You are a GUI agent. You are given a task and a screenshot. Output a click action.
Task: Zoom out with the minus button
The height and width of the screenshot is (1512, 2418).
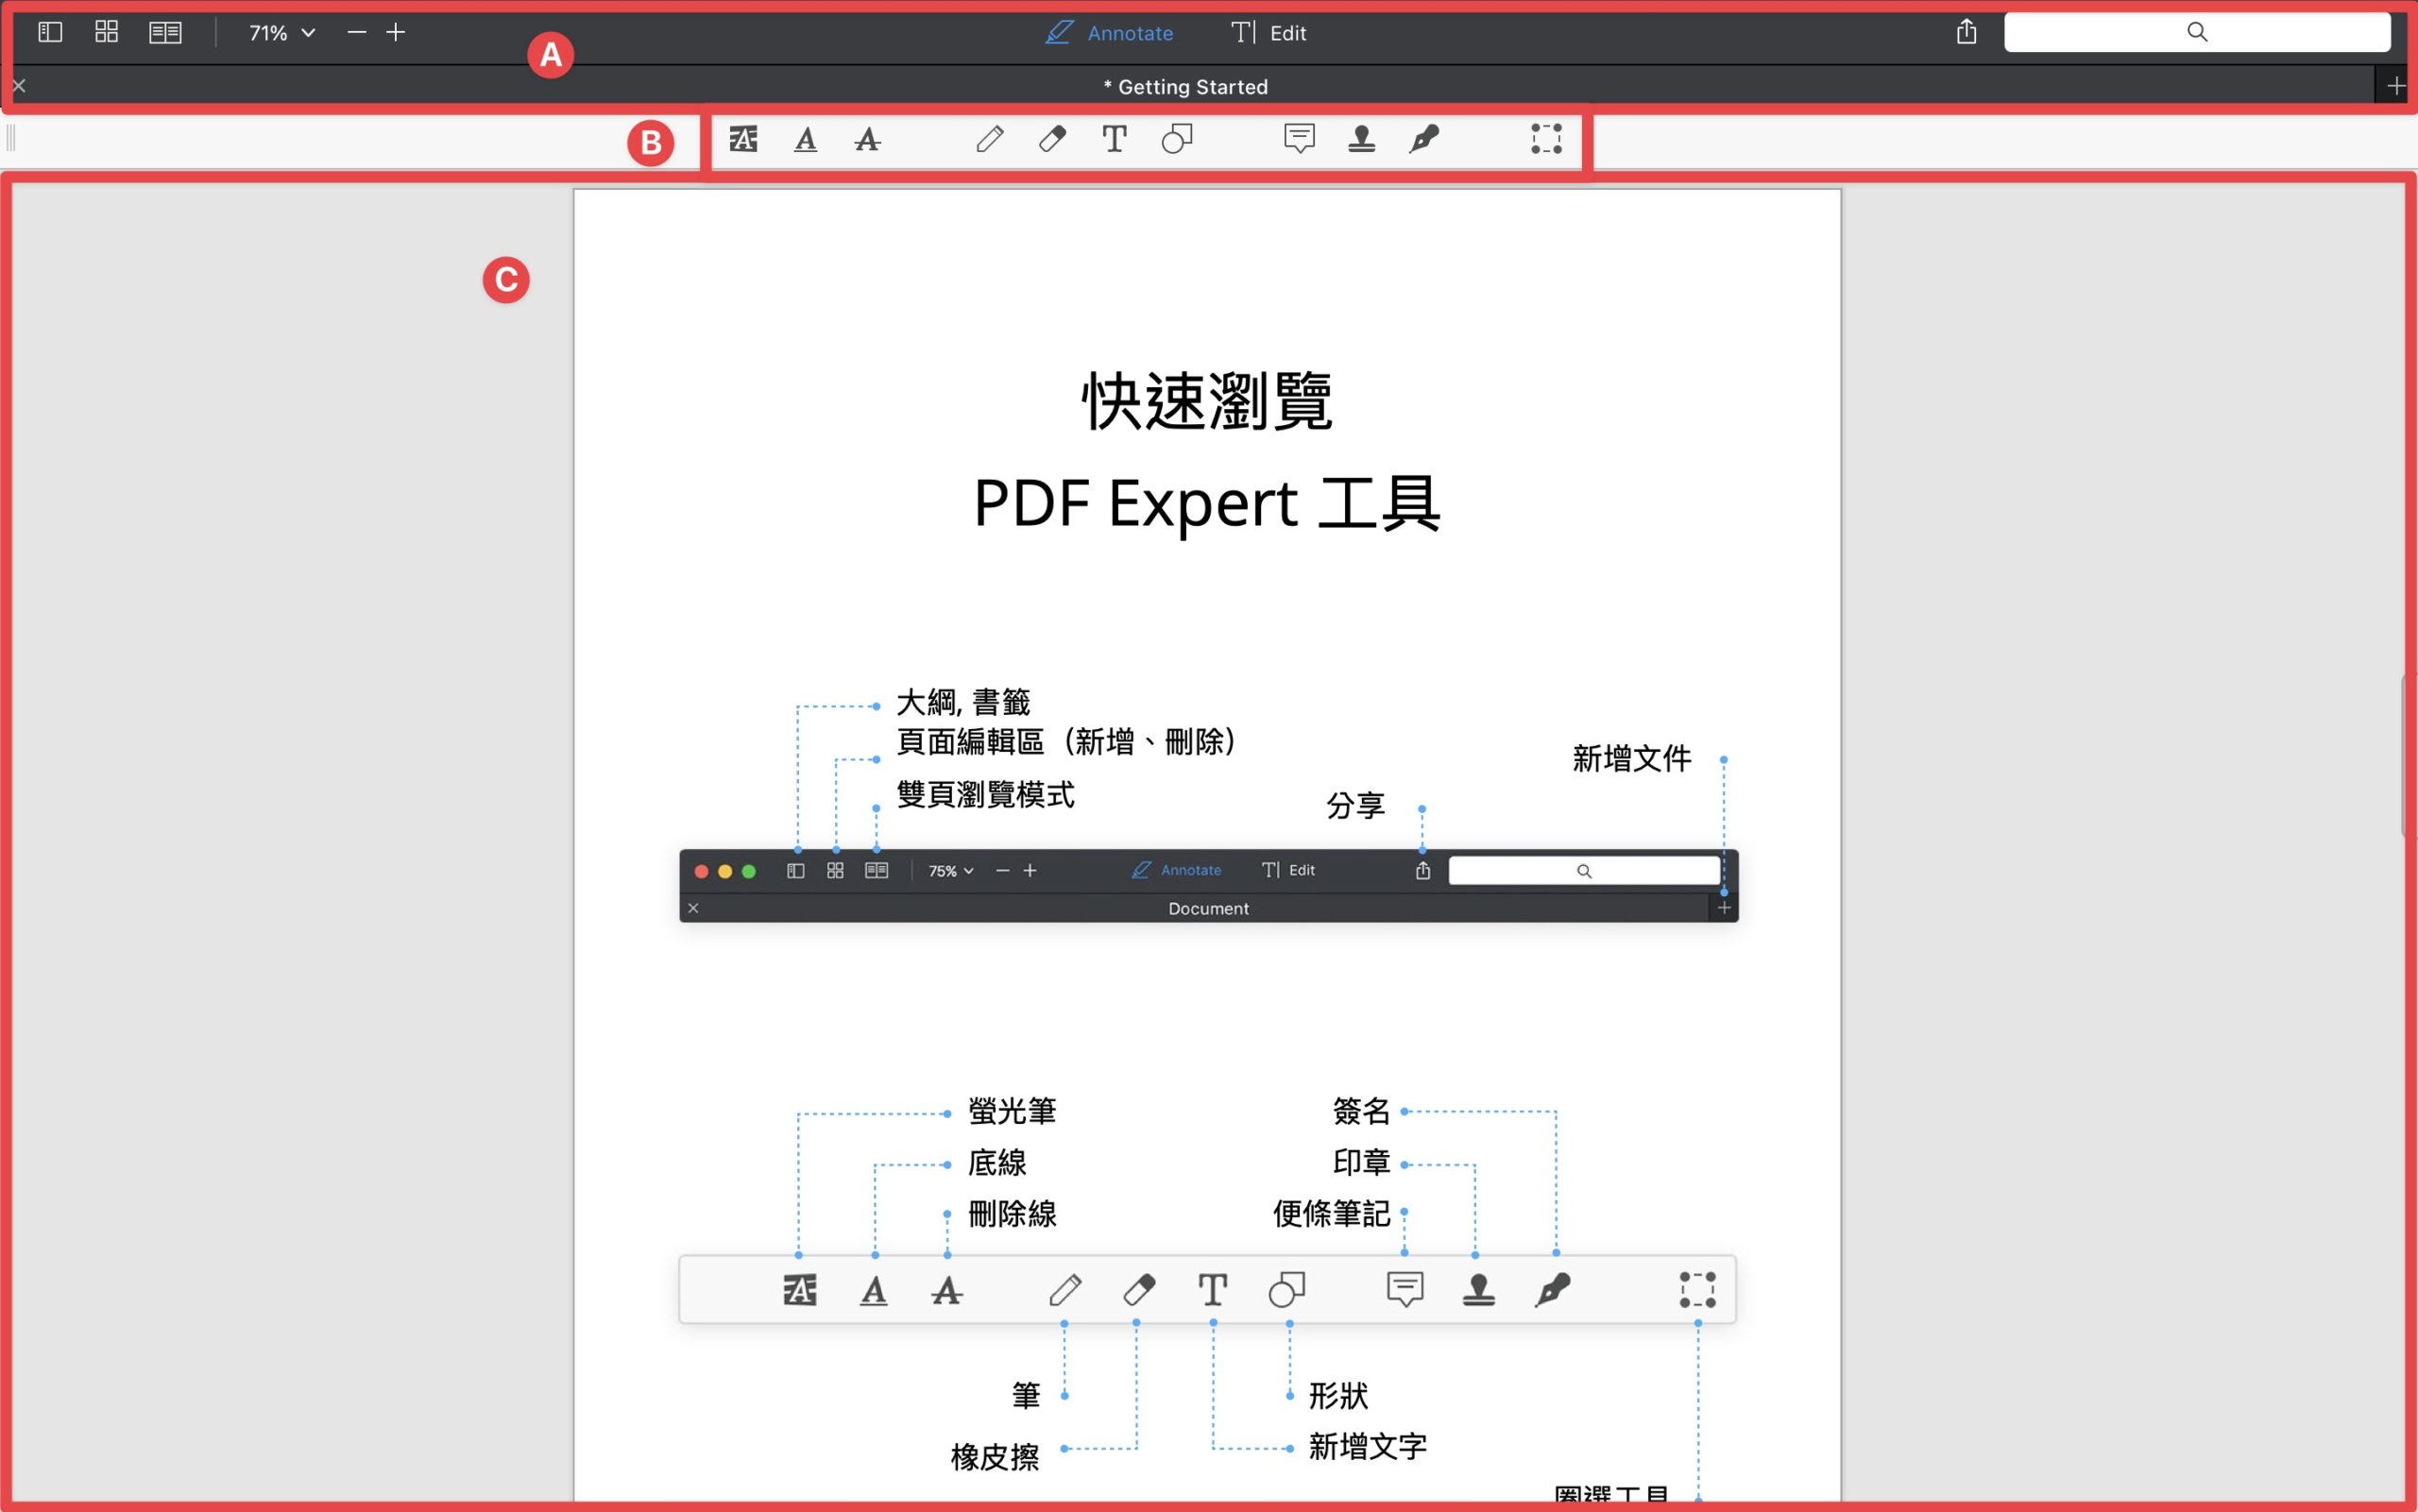(x=357, y=33)
